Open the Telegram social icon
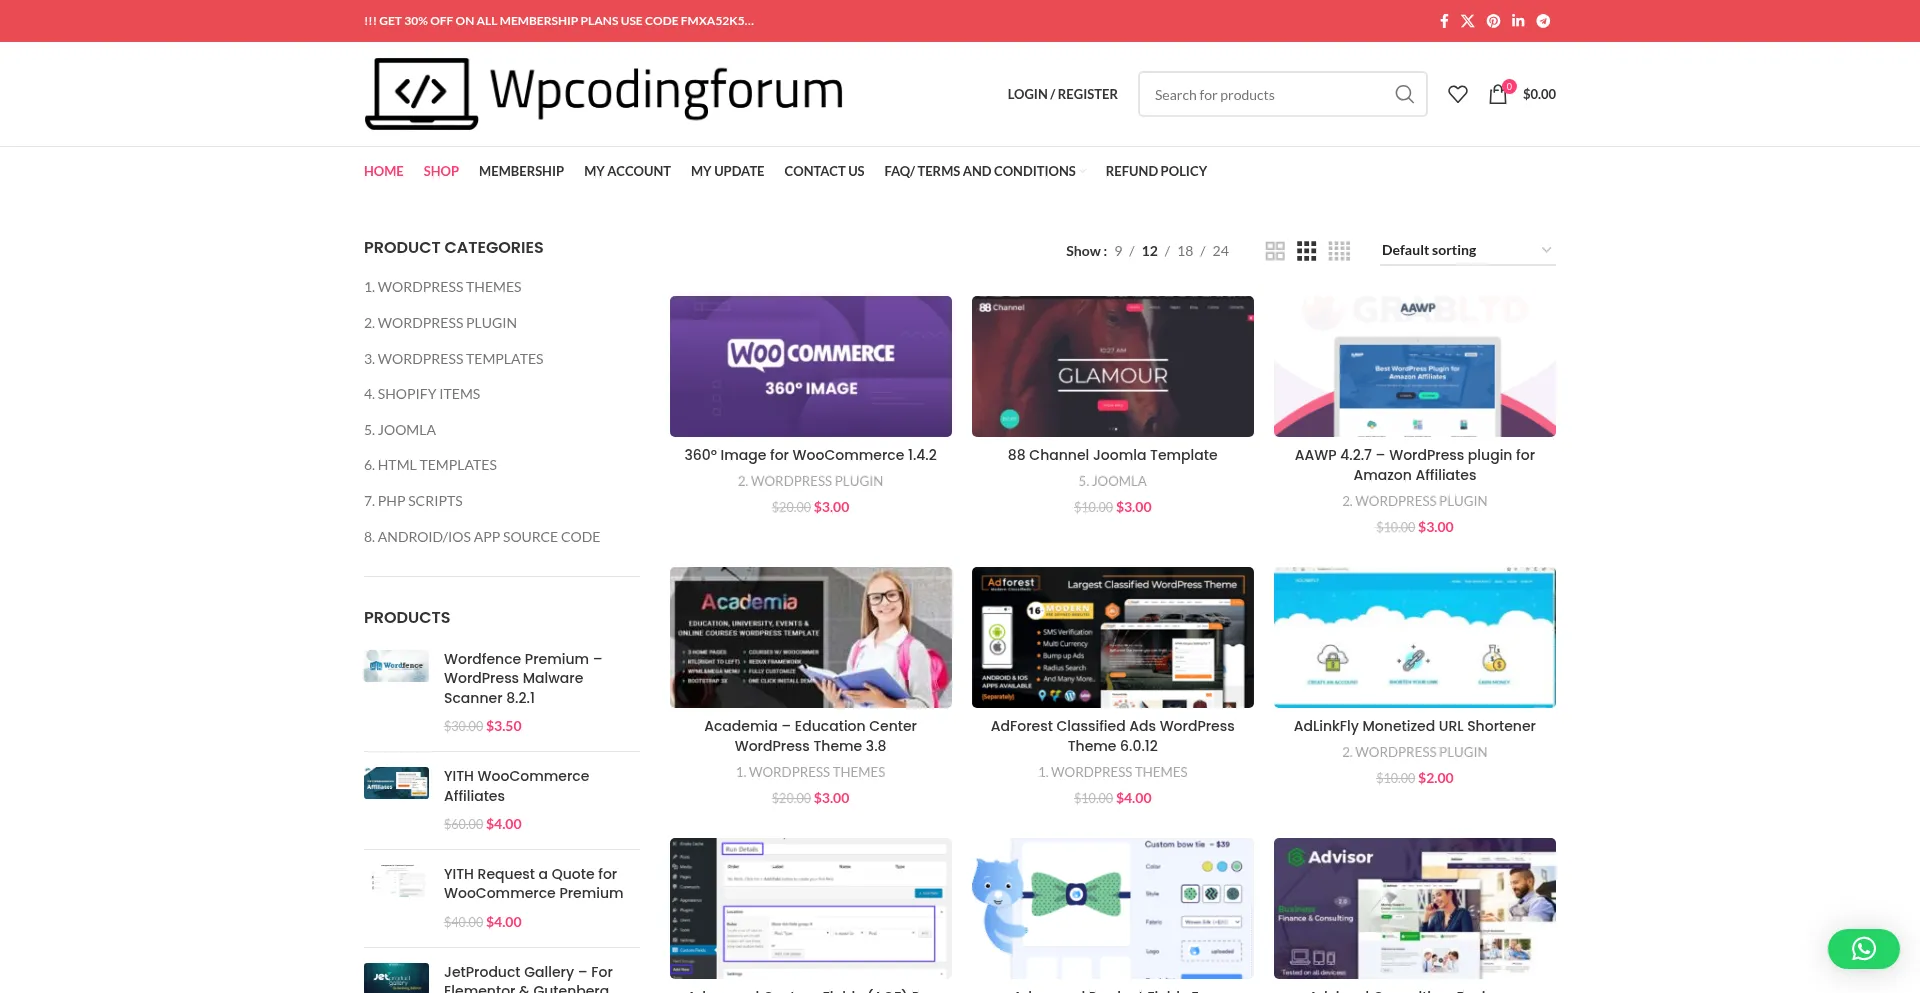 point(1543,21)
